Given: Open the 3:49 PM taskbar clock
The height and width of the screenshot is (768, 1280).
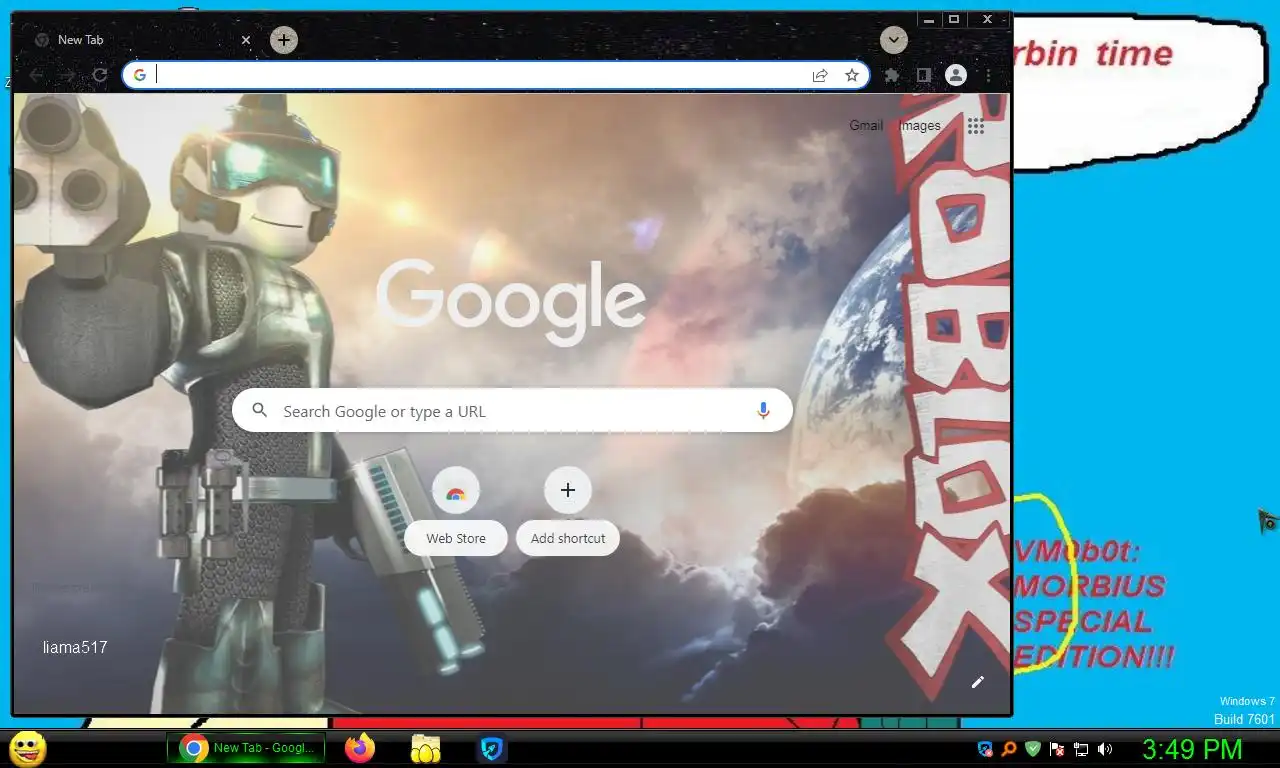Looking at the screenshot, I should coord(1192,749).
